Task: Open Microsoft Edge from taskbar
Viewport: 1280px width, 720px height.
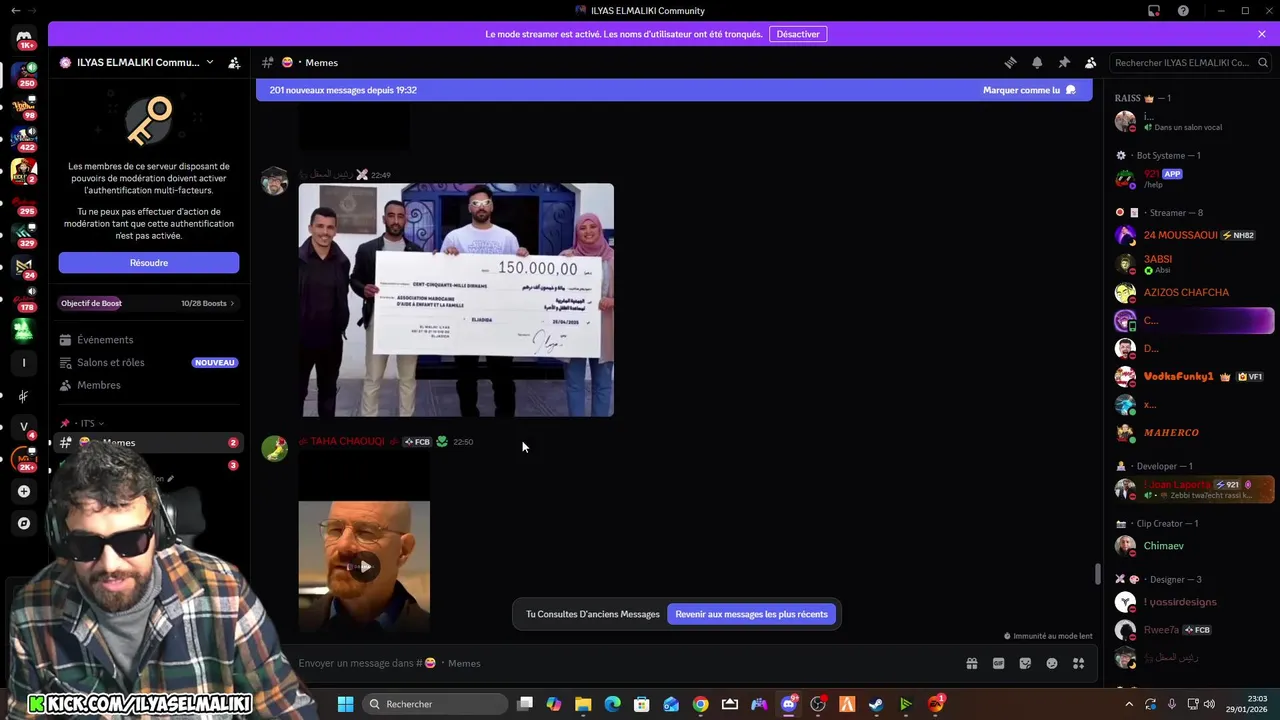Action: tap(612, 704)
